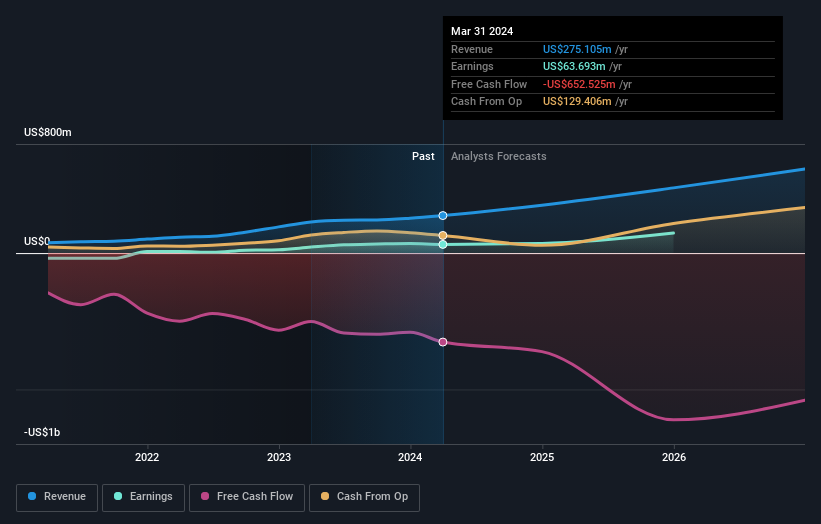Click the teal Earnings data point
This screenshot has width=821, height=524.
click(443, 244)
